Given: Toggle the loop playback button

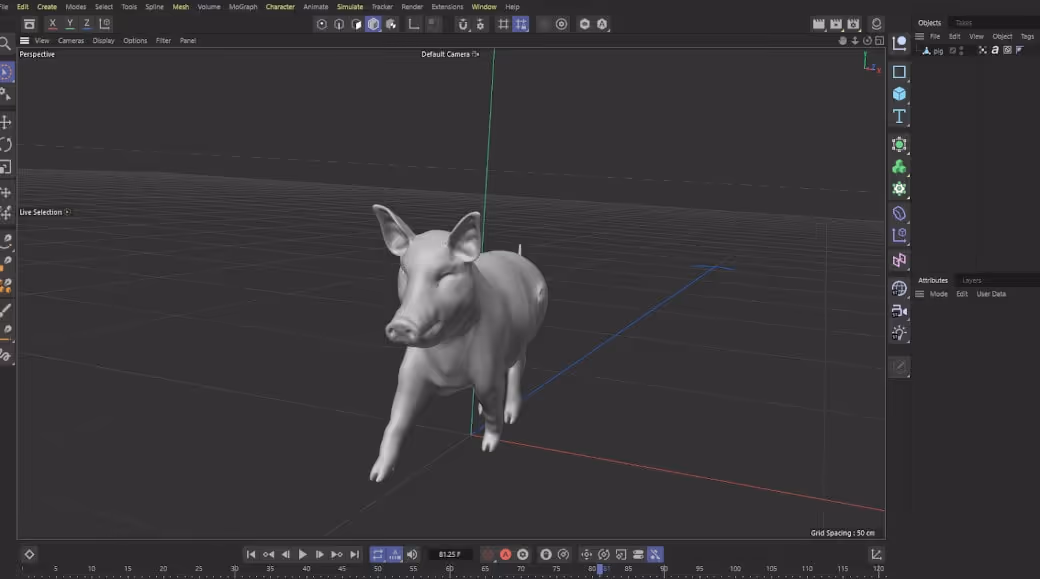Looking at the screenshot, I should pos(377,554).
